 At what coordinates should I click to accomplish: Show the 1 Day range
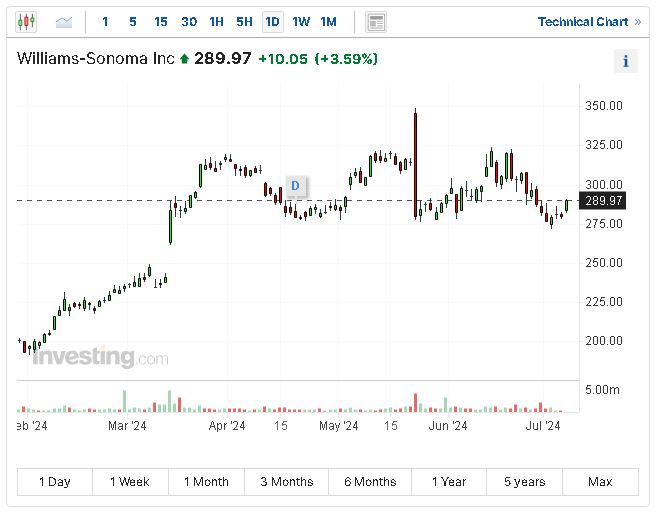pyautogui.click(x=55, y=482)
